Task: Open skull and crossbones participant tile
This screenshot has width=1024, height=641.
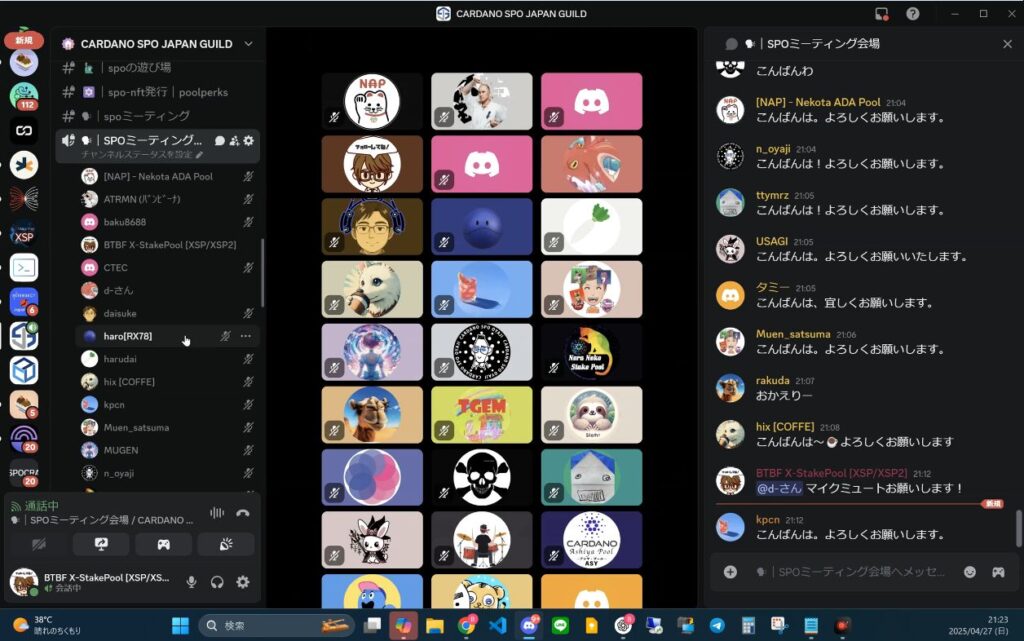Action: coord(482,477)
